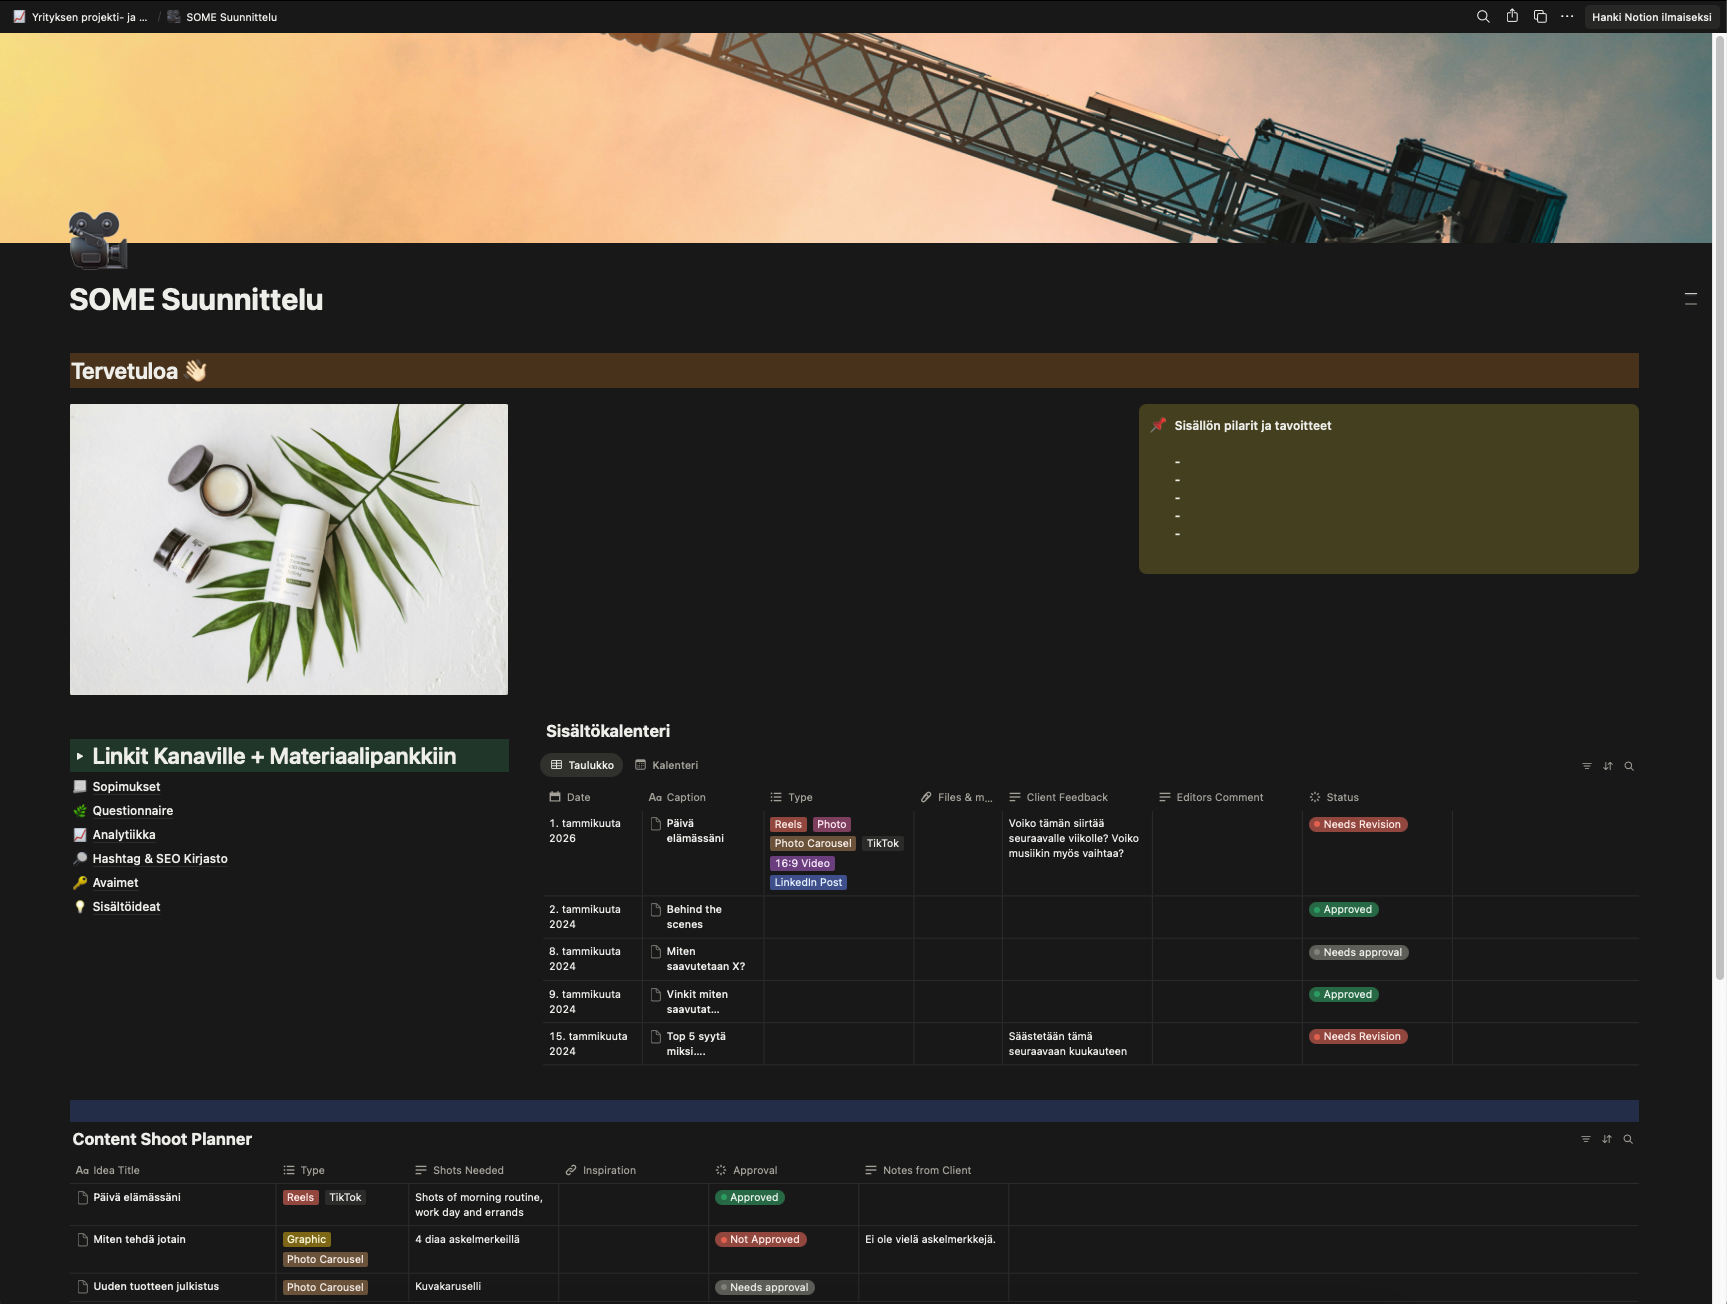Click the movie camera page icon
Viewport: 1727px width, 1304px height.
(98, 240)
